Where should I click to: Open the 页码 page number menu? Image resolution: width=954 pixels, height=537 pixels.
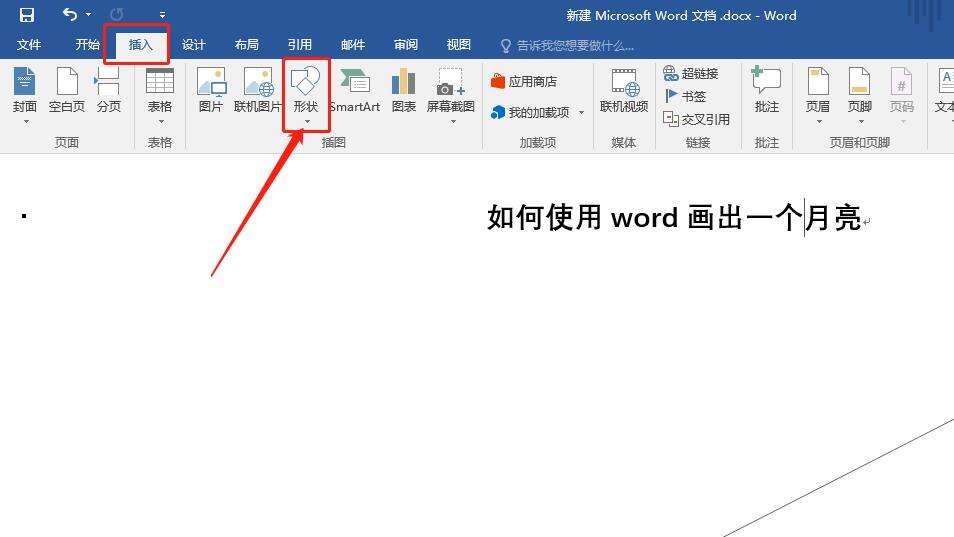(x=902, y=90)
